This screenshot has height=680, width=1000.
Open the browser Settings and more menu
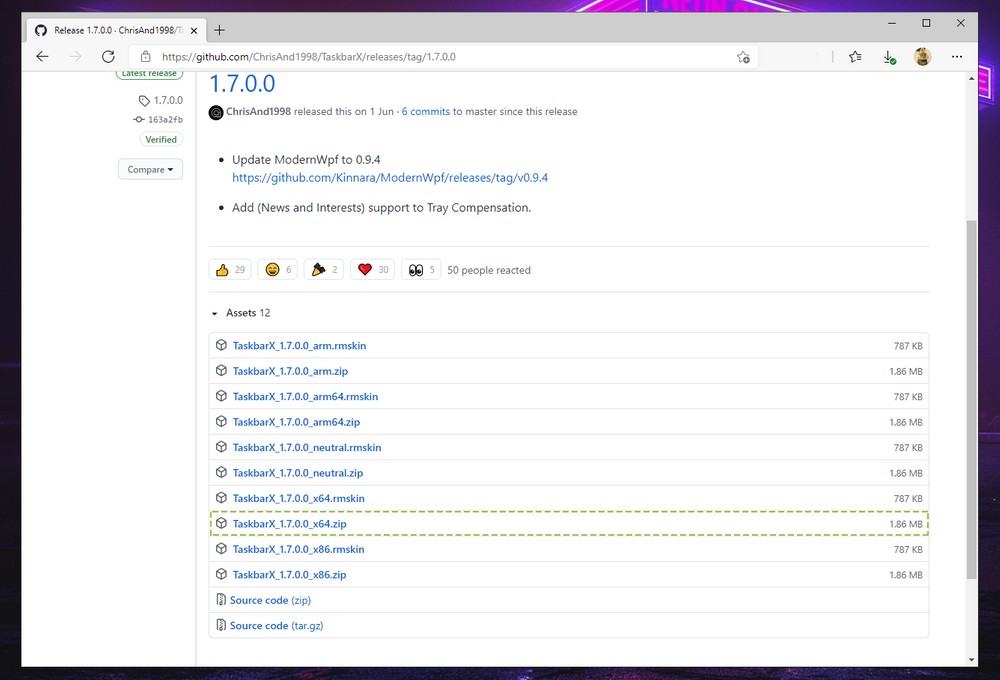click(x=957, y=57)
